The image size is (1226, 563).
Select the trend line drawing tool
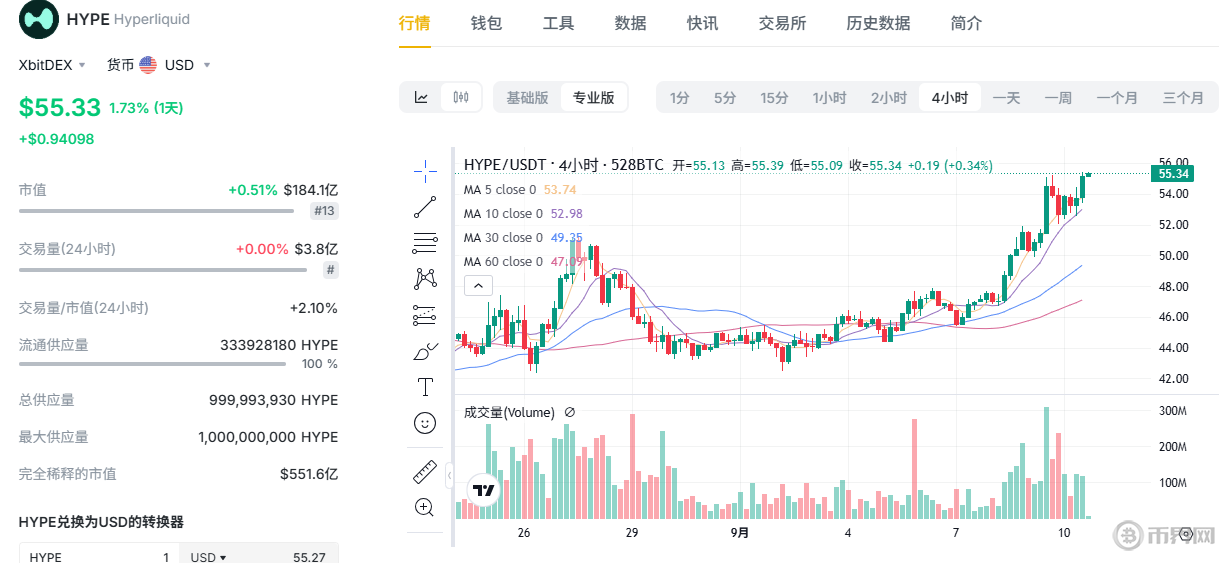pos(425,207)
